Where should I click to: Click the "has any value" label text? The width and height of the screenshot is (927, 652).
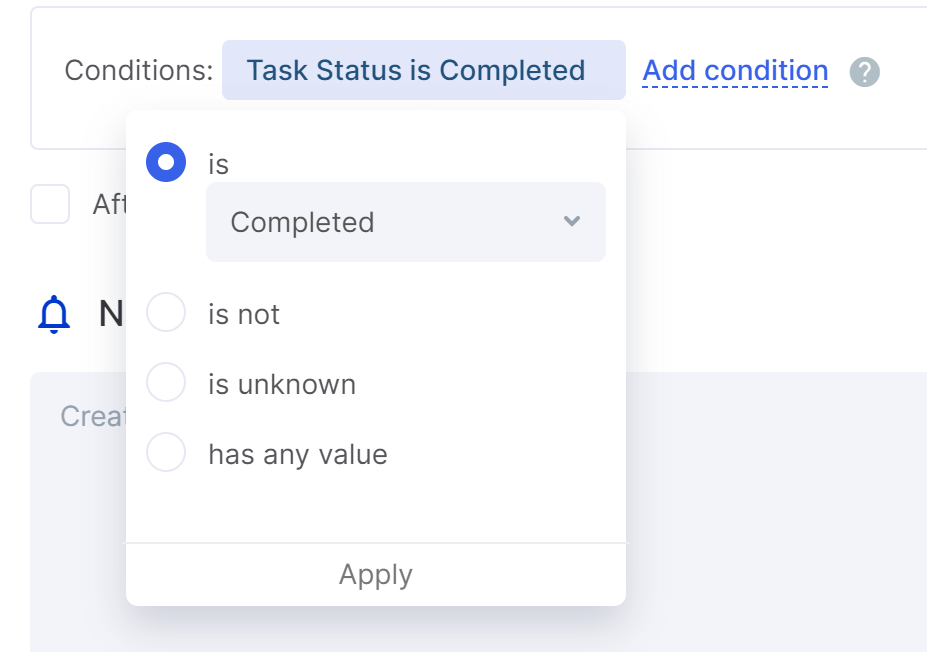pyautogui.click(x=298, y=455)
